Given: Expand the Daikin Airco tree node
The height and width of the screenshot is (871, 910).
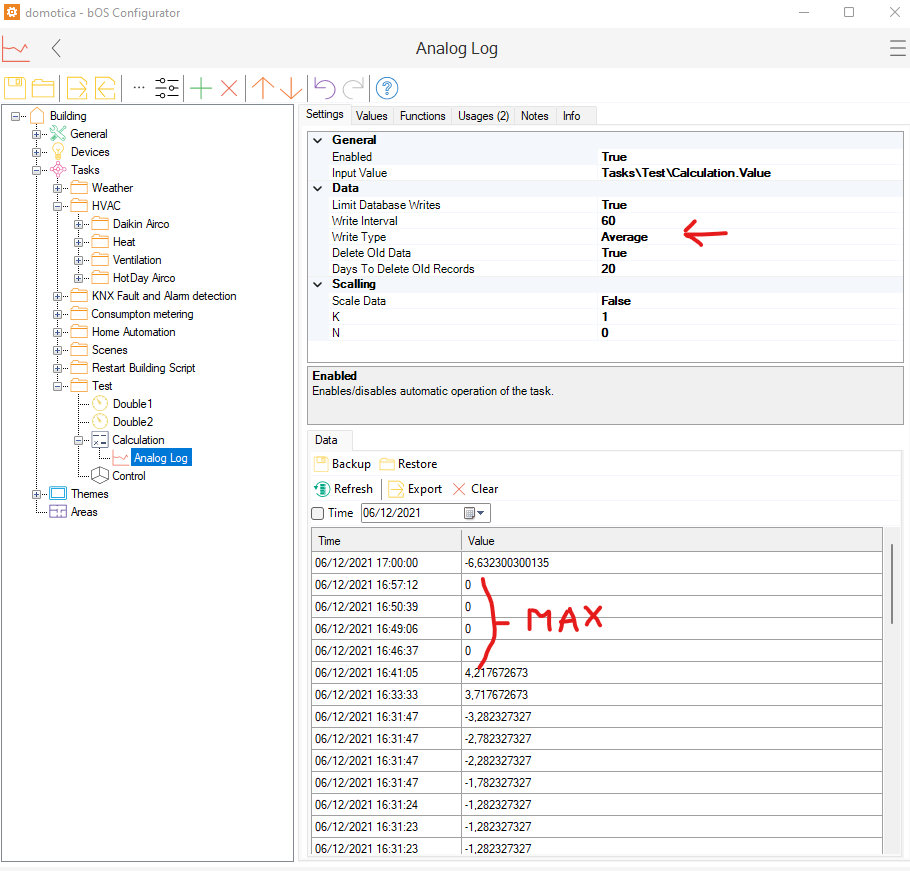Looking at the screenshot, I should point(79,224).
